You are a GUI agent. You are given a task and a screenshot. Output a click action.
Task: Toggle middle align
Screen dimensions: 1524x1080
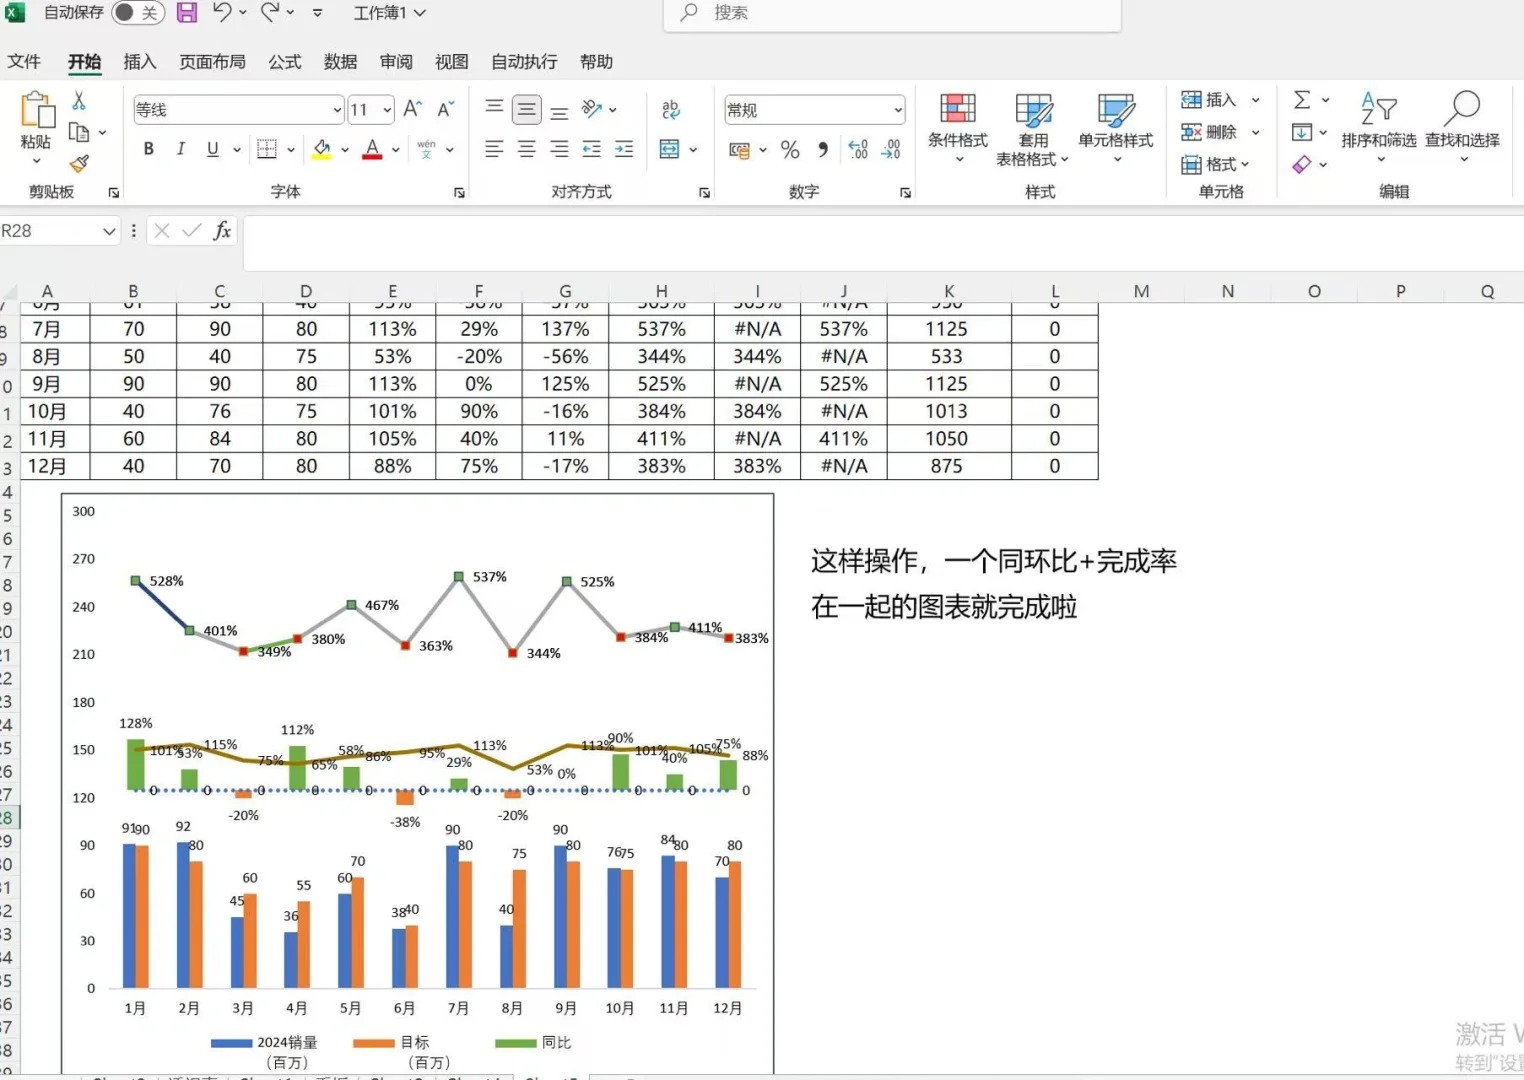527,109
